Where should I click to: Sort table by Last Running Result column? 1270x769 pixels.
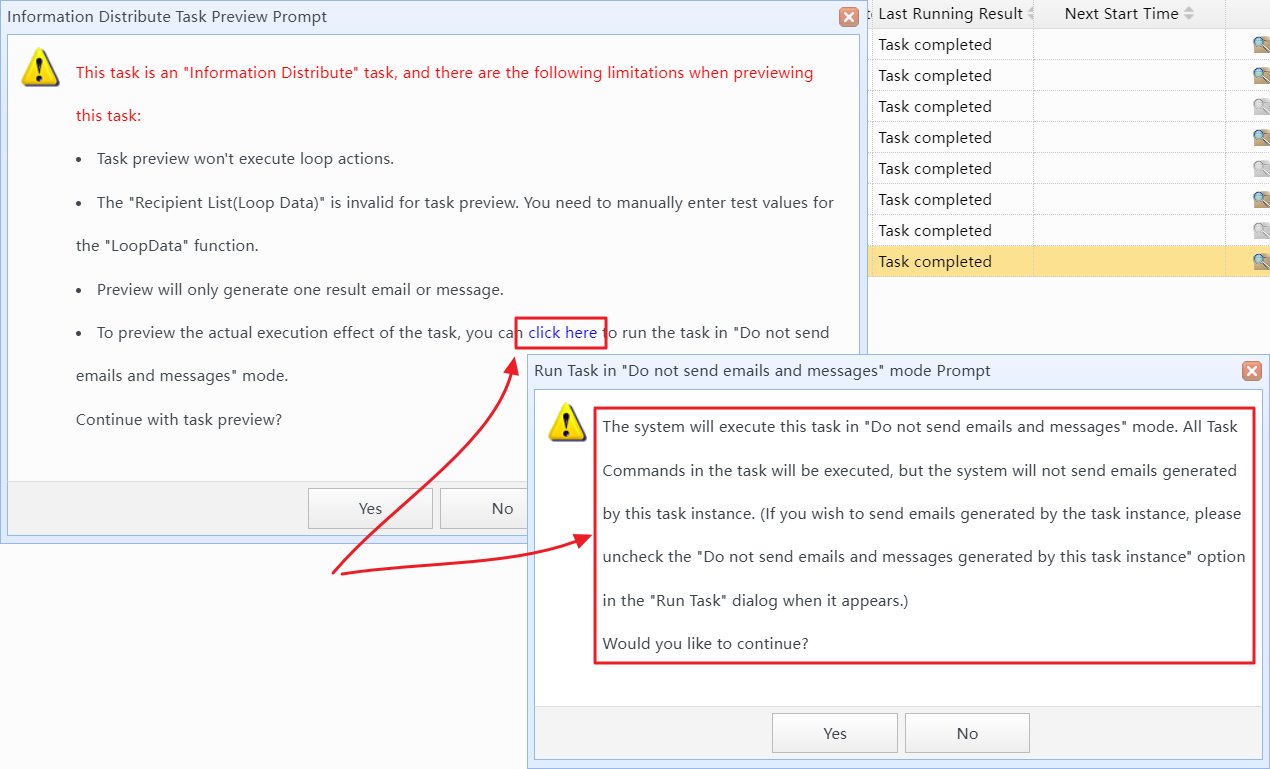(x=950, y=14)
